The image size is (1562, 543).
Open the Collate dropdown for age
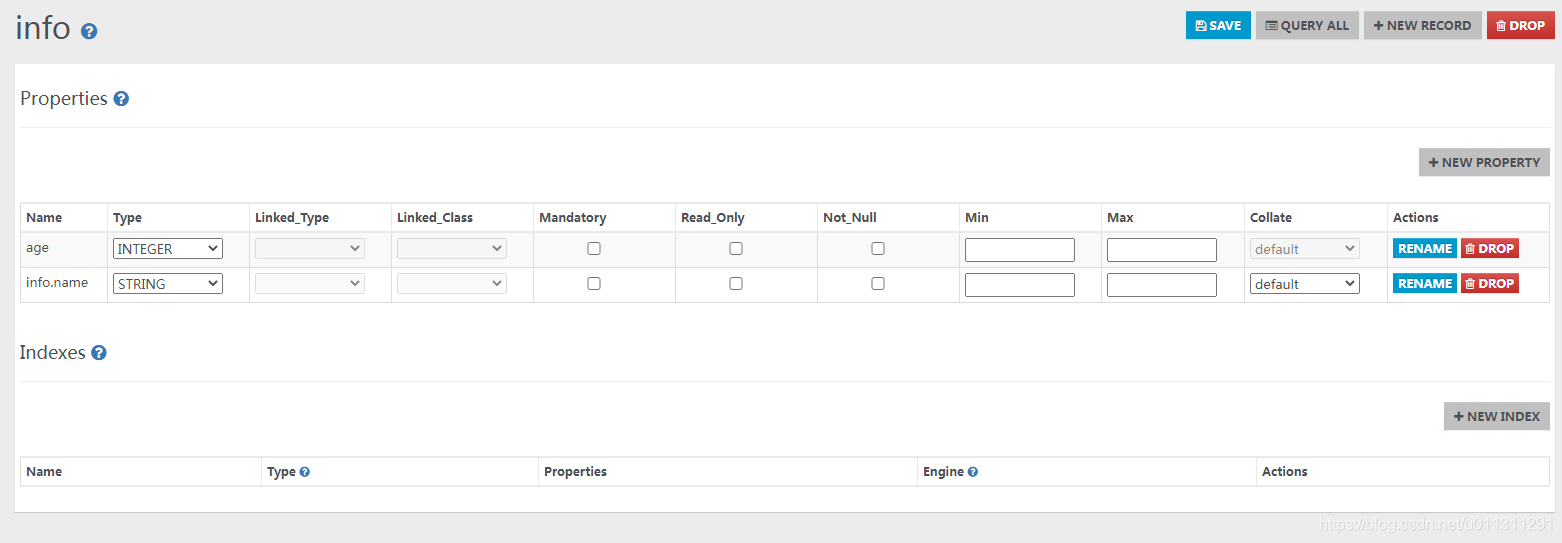(x=1305, y=249)
